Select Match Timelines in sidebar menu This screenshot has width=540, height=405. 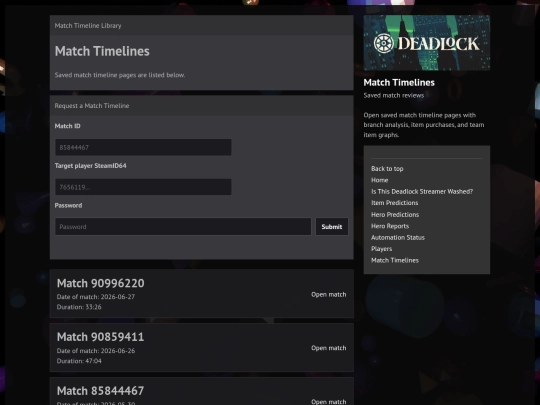pyautogui.click(x=395, y=260)
